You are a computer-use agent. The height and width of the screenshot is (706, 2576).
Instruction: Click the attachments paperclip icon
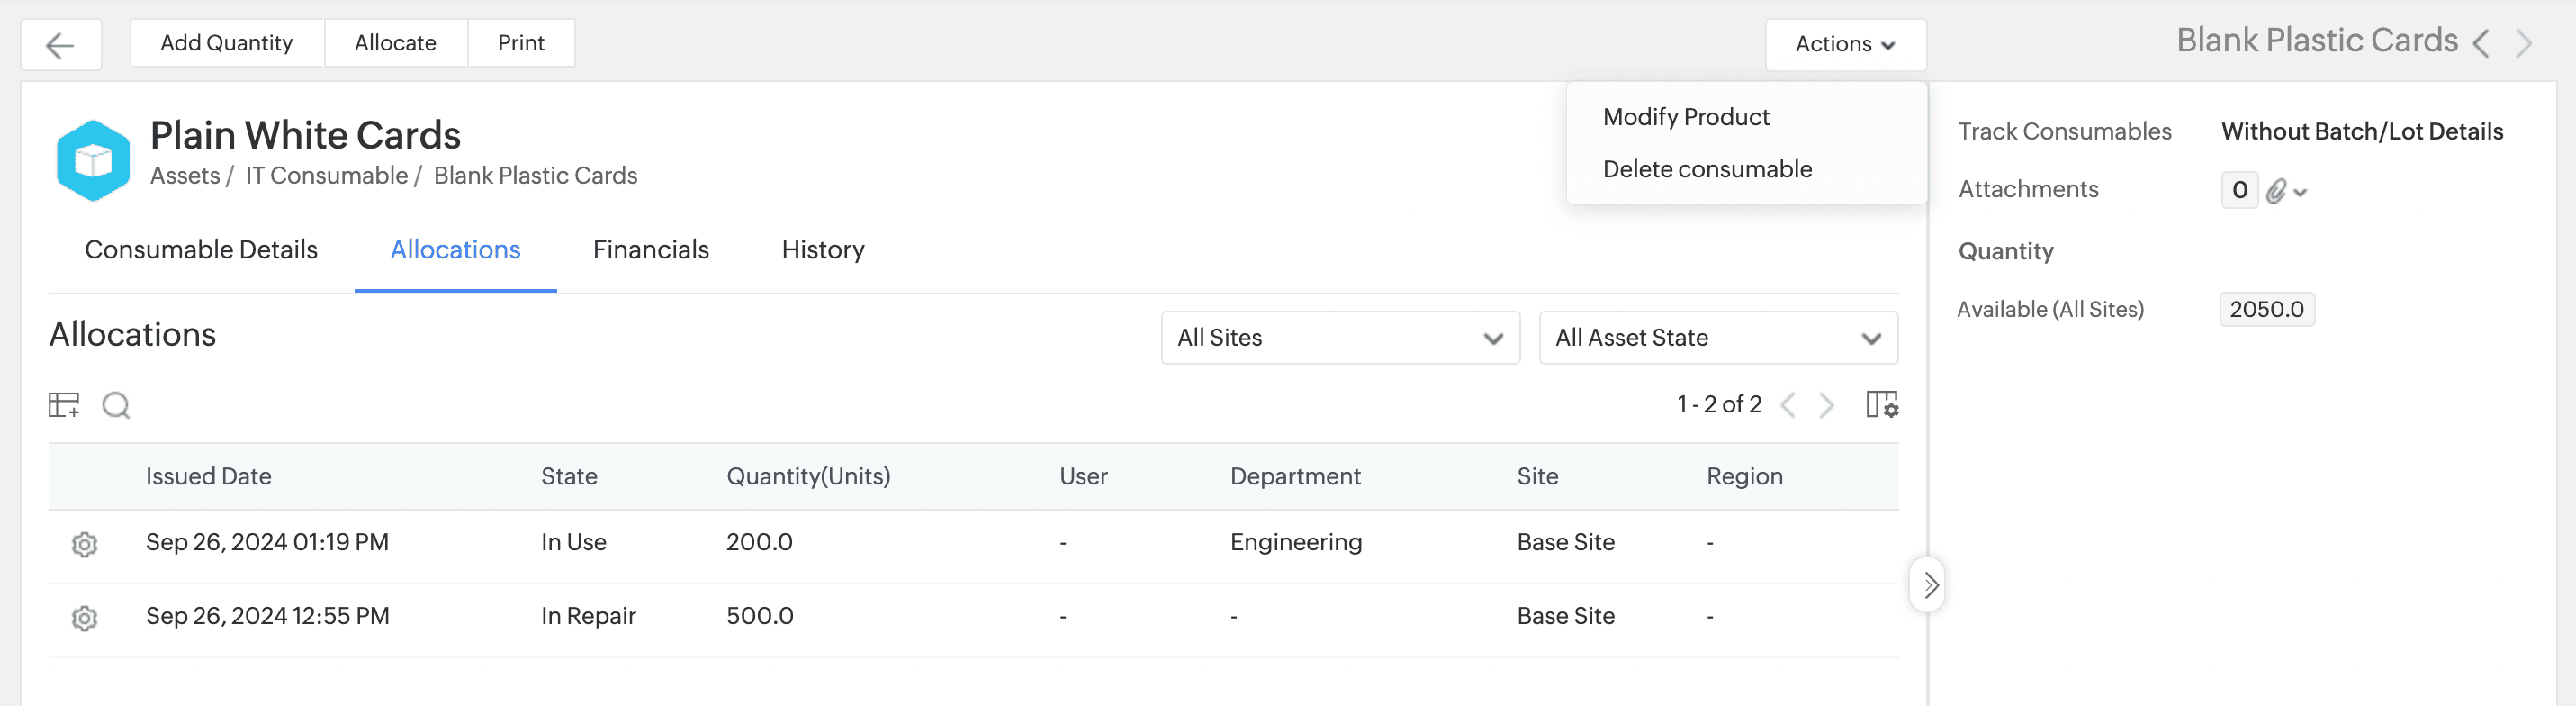(x=2277, y=191)
